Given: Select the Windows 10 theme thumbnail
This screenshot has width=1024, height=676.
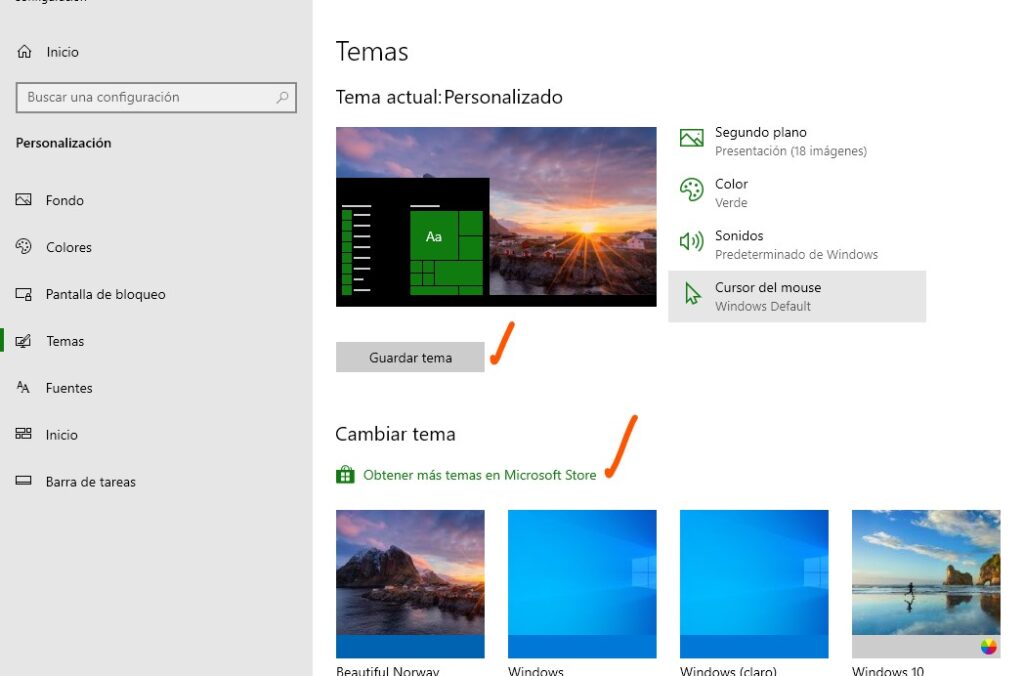Looking at the screenshot, I should (926, 584).
